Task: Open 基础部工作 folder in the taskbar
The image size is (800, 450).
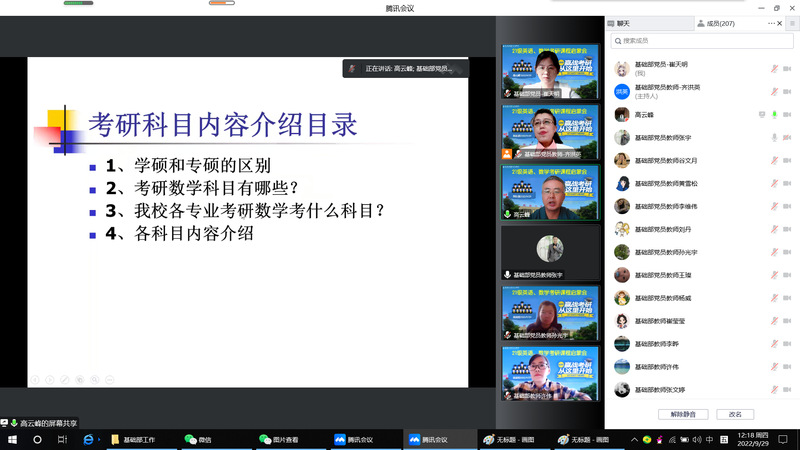Action: click(x=134, y=439)
